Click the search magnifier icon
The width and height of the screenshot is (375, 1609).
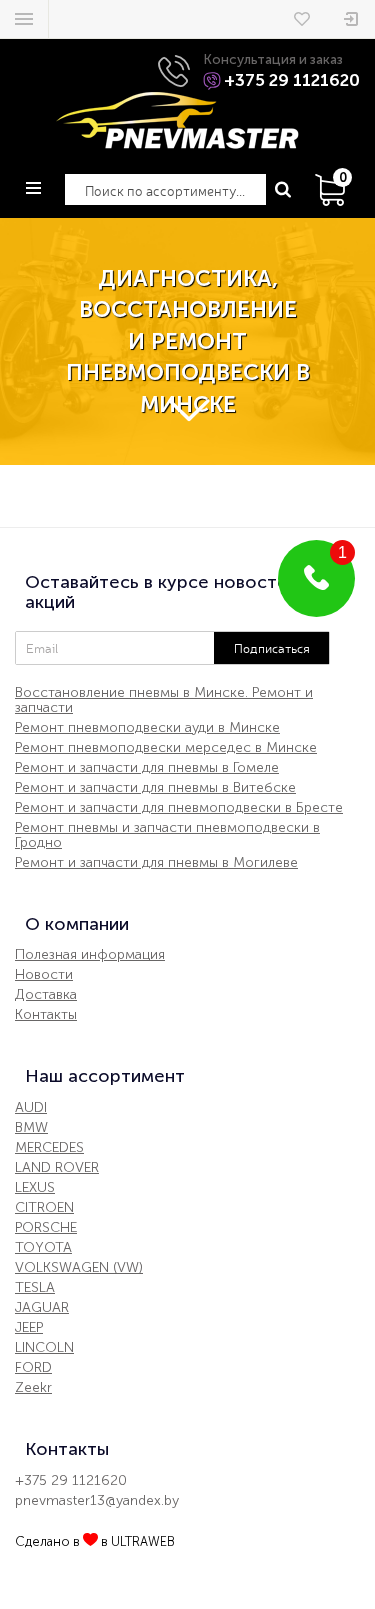pos(283,190)
